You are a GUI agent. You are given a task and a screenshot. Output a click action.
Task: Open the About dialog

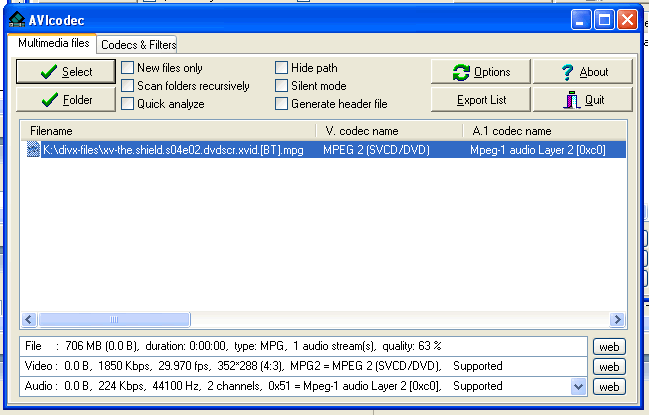583,72
